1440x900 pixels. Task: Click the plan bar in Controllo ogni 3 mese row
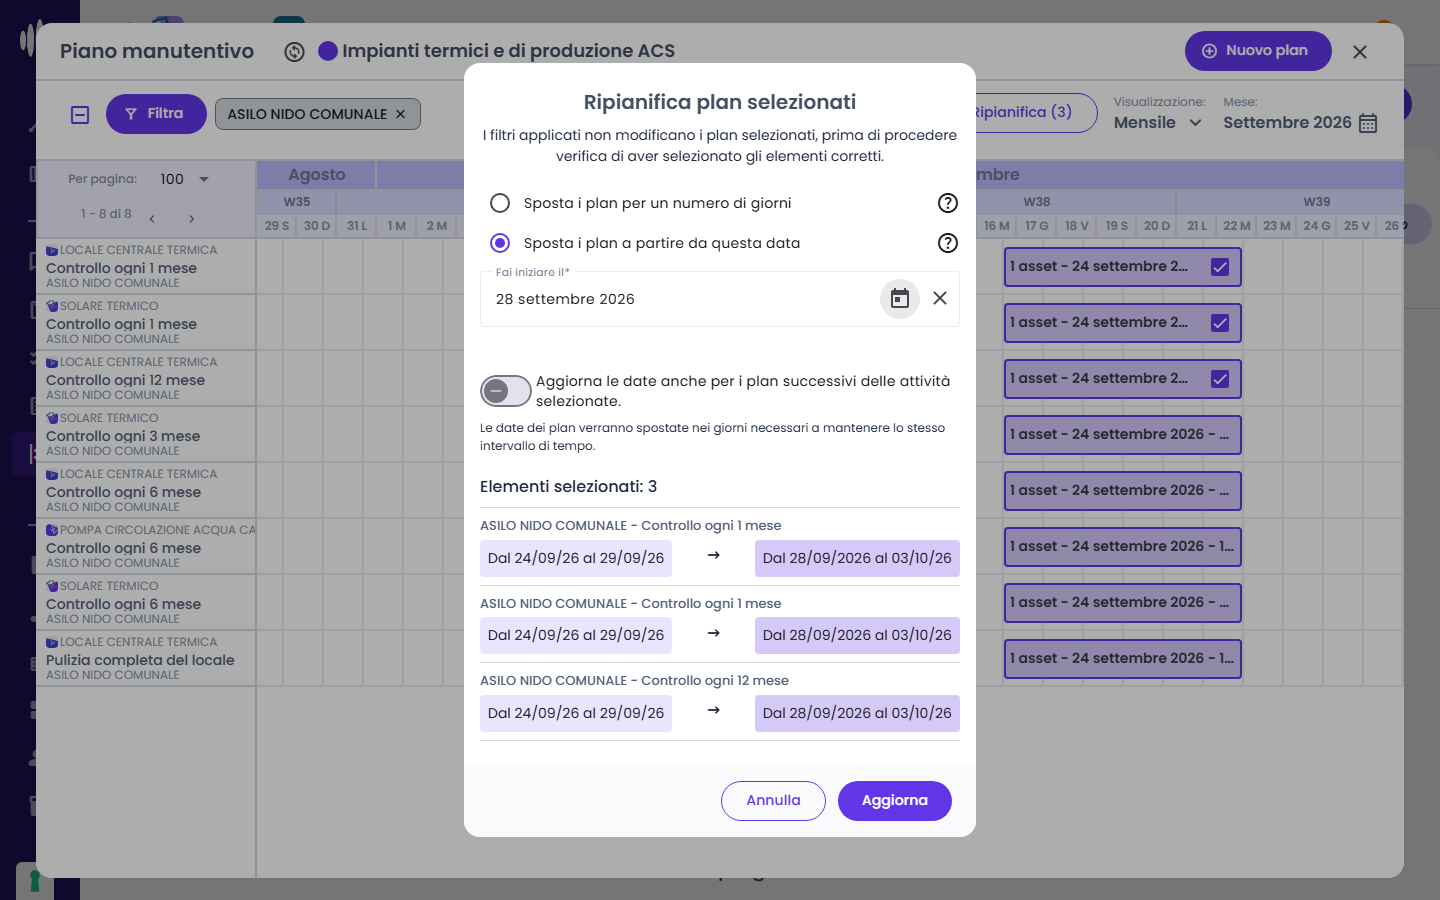[1123, 435]
